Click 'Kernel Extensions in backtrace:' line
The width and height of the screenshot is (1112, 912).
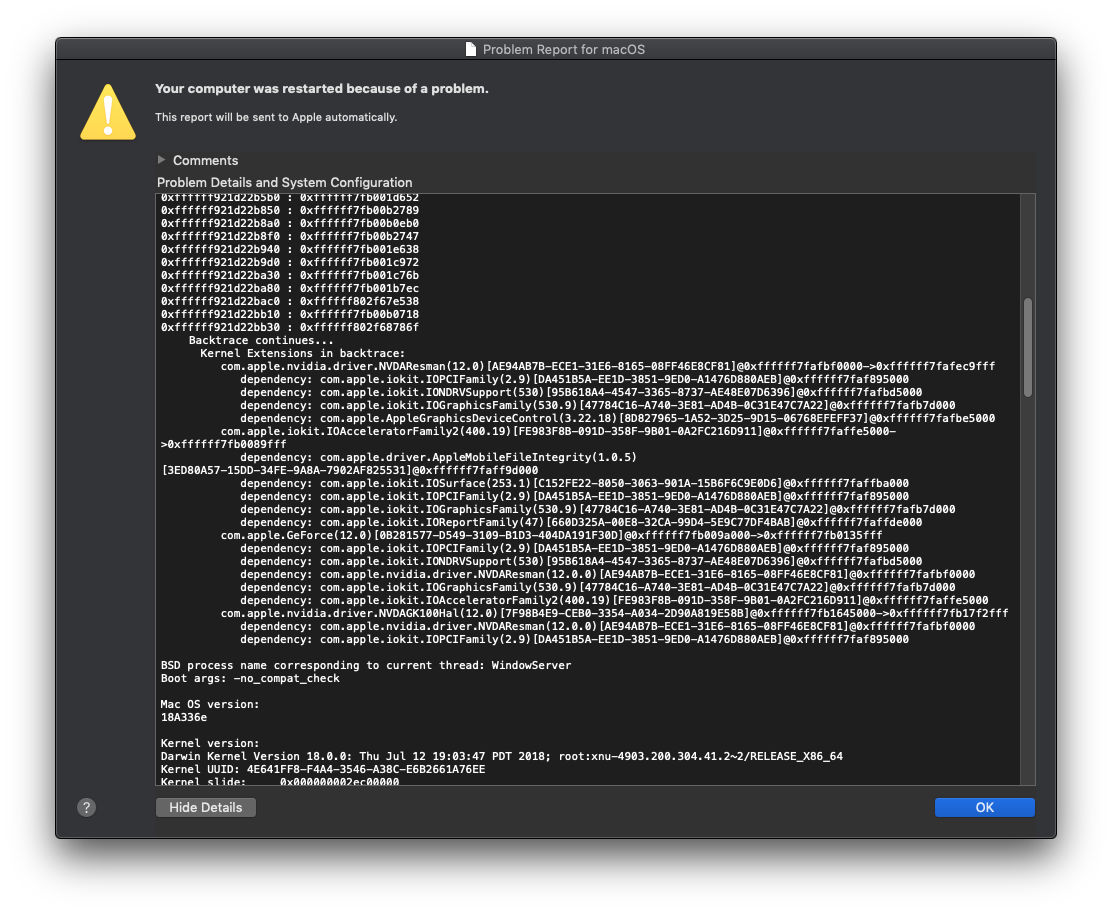pyautogui.click(x=303, y=353)
